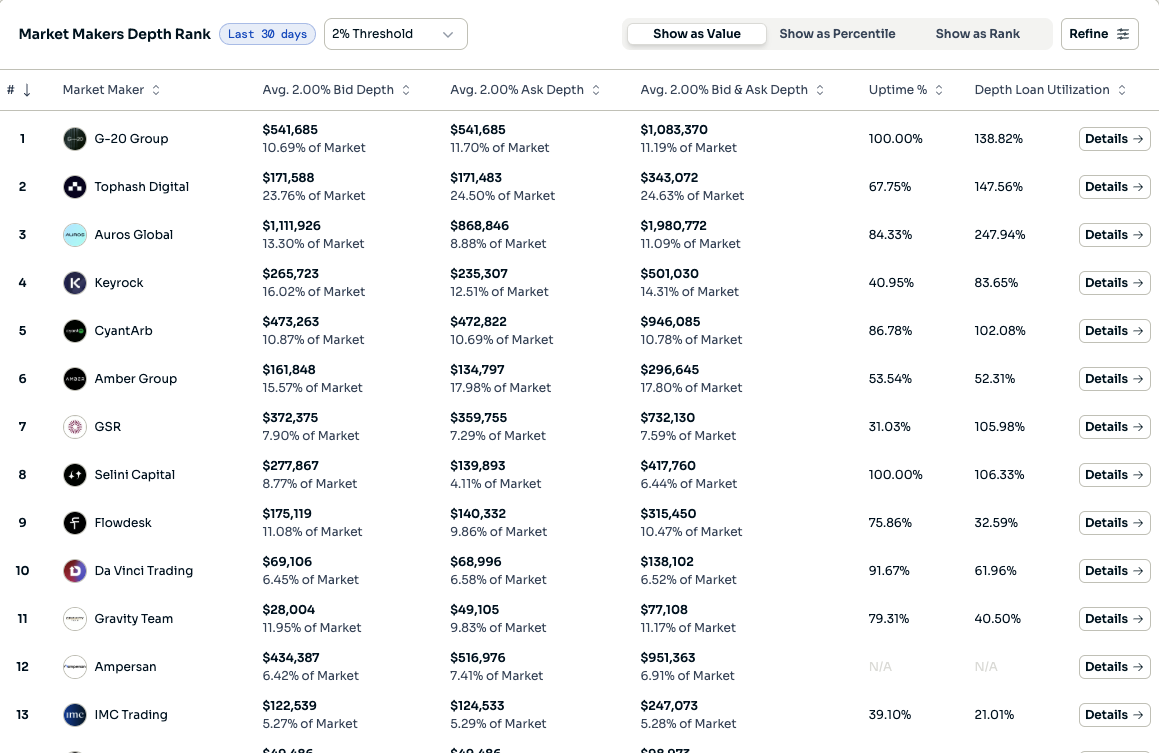
Task: View Details for Keyrock
Action: [x=1114, y=283]
